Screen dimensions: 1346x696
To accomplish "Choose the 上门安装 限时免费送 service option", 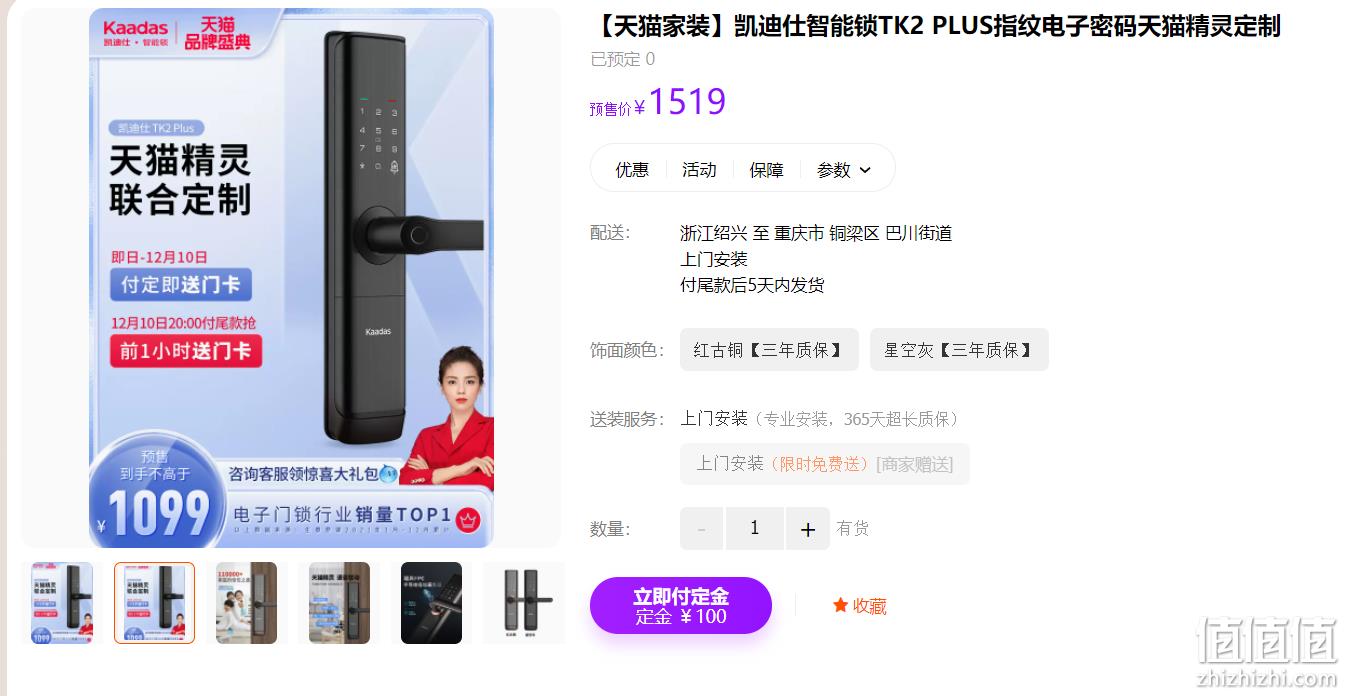I will click(825, 464).
